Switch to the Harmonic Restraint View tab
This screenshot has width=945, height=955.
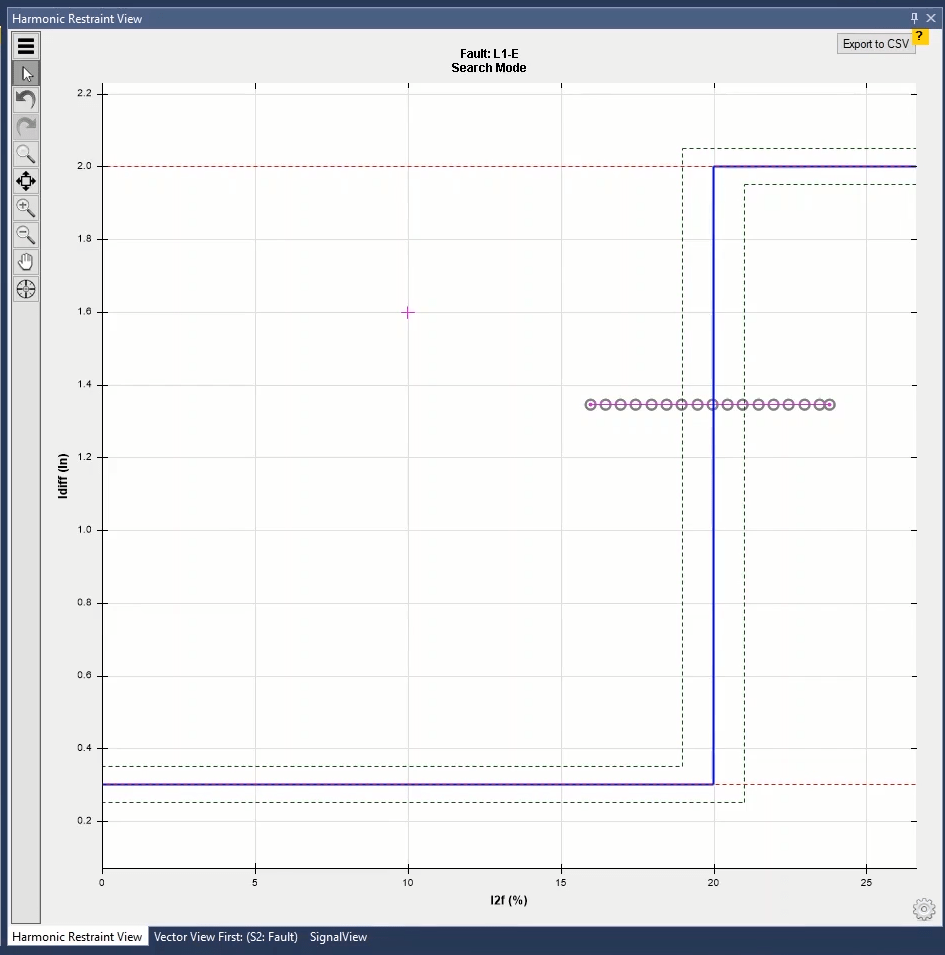[77, 937]
